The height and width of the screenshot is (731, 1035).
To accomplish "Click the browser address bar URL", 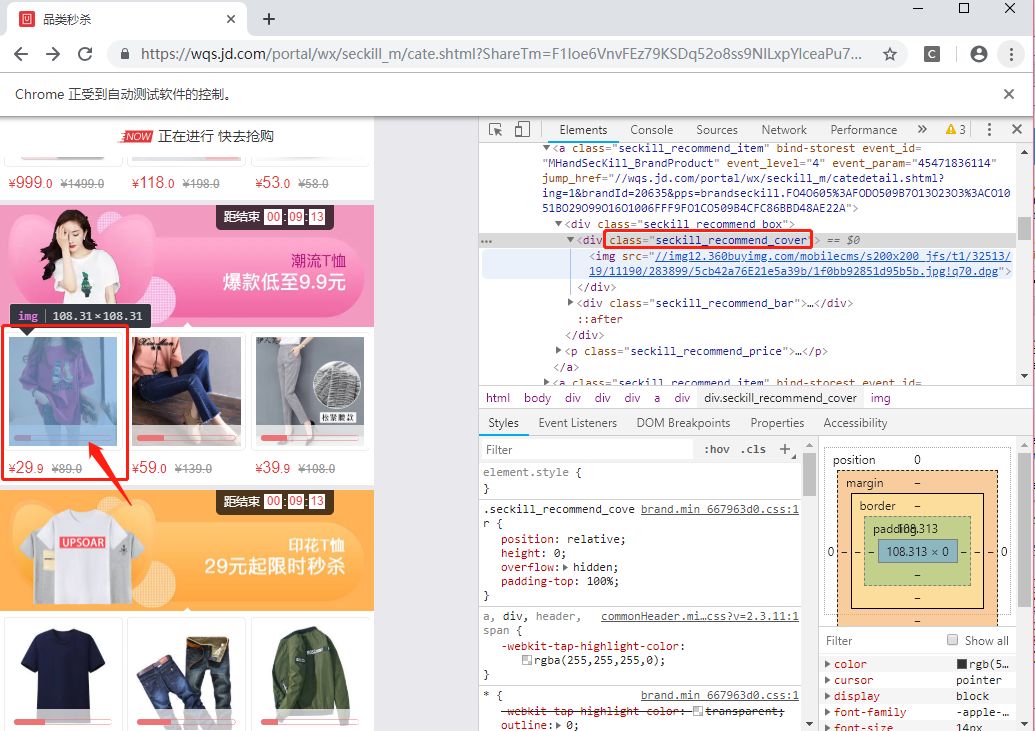I will 501,54.
